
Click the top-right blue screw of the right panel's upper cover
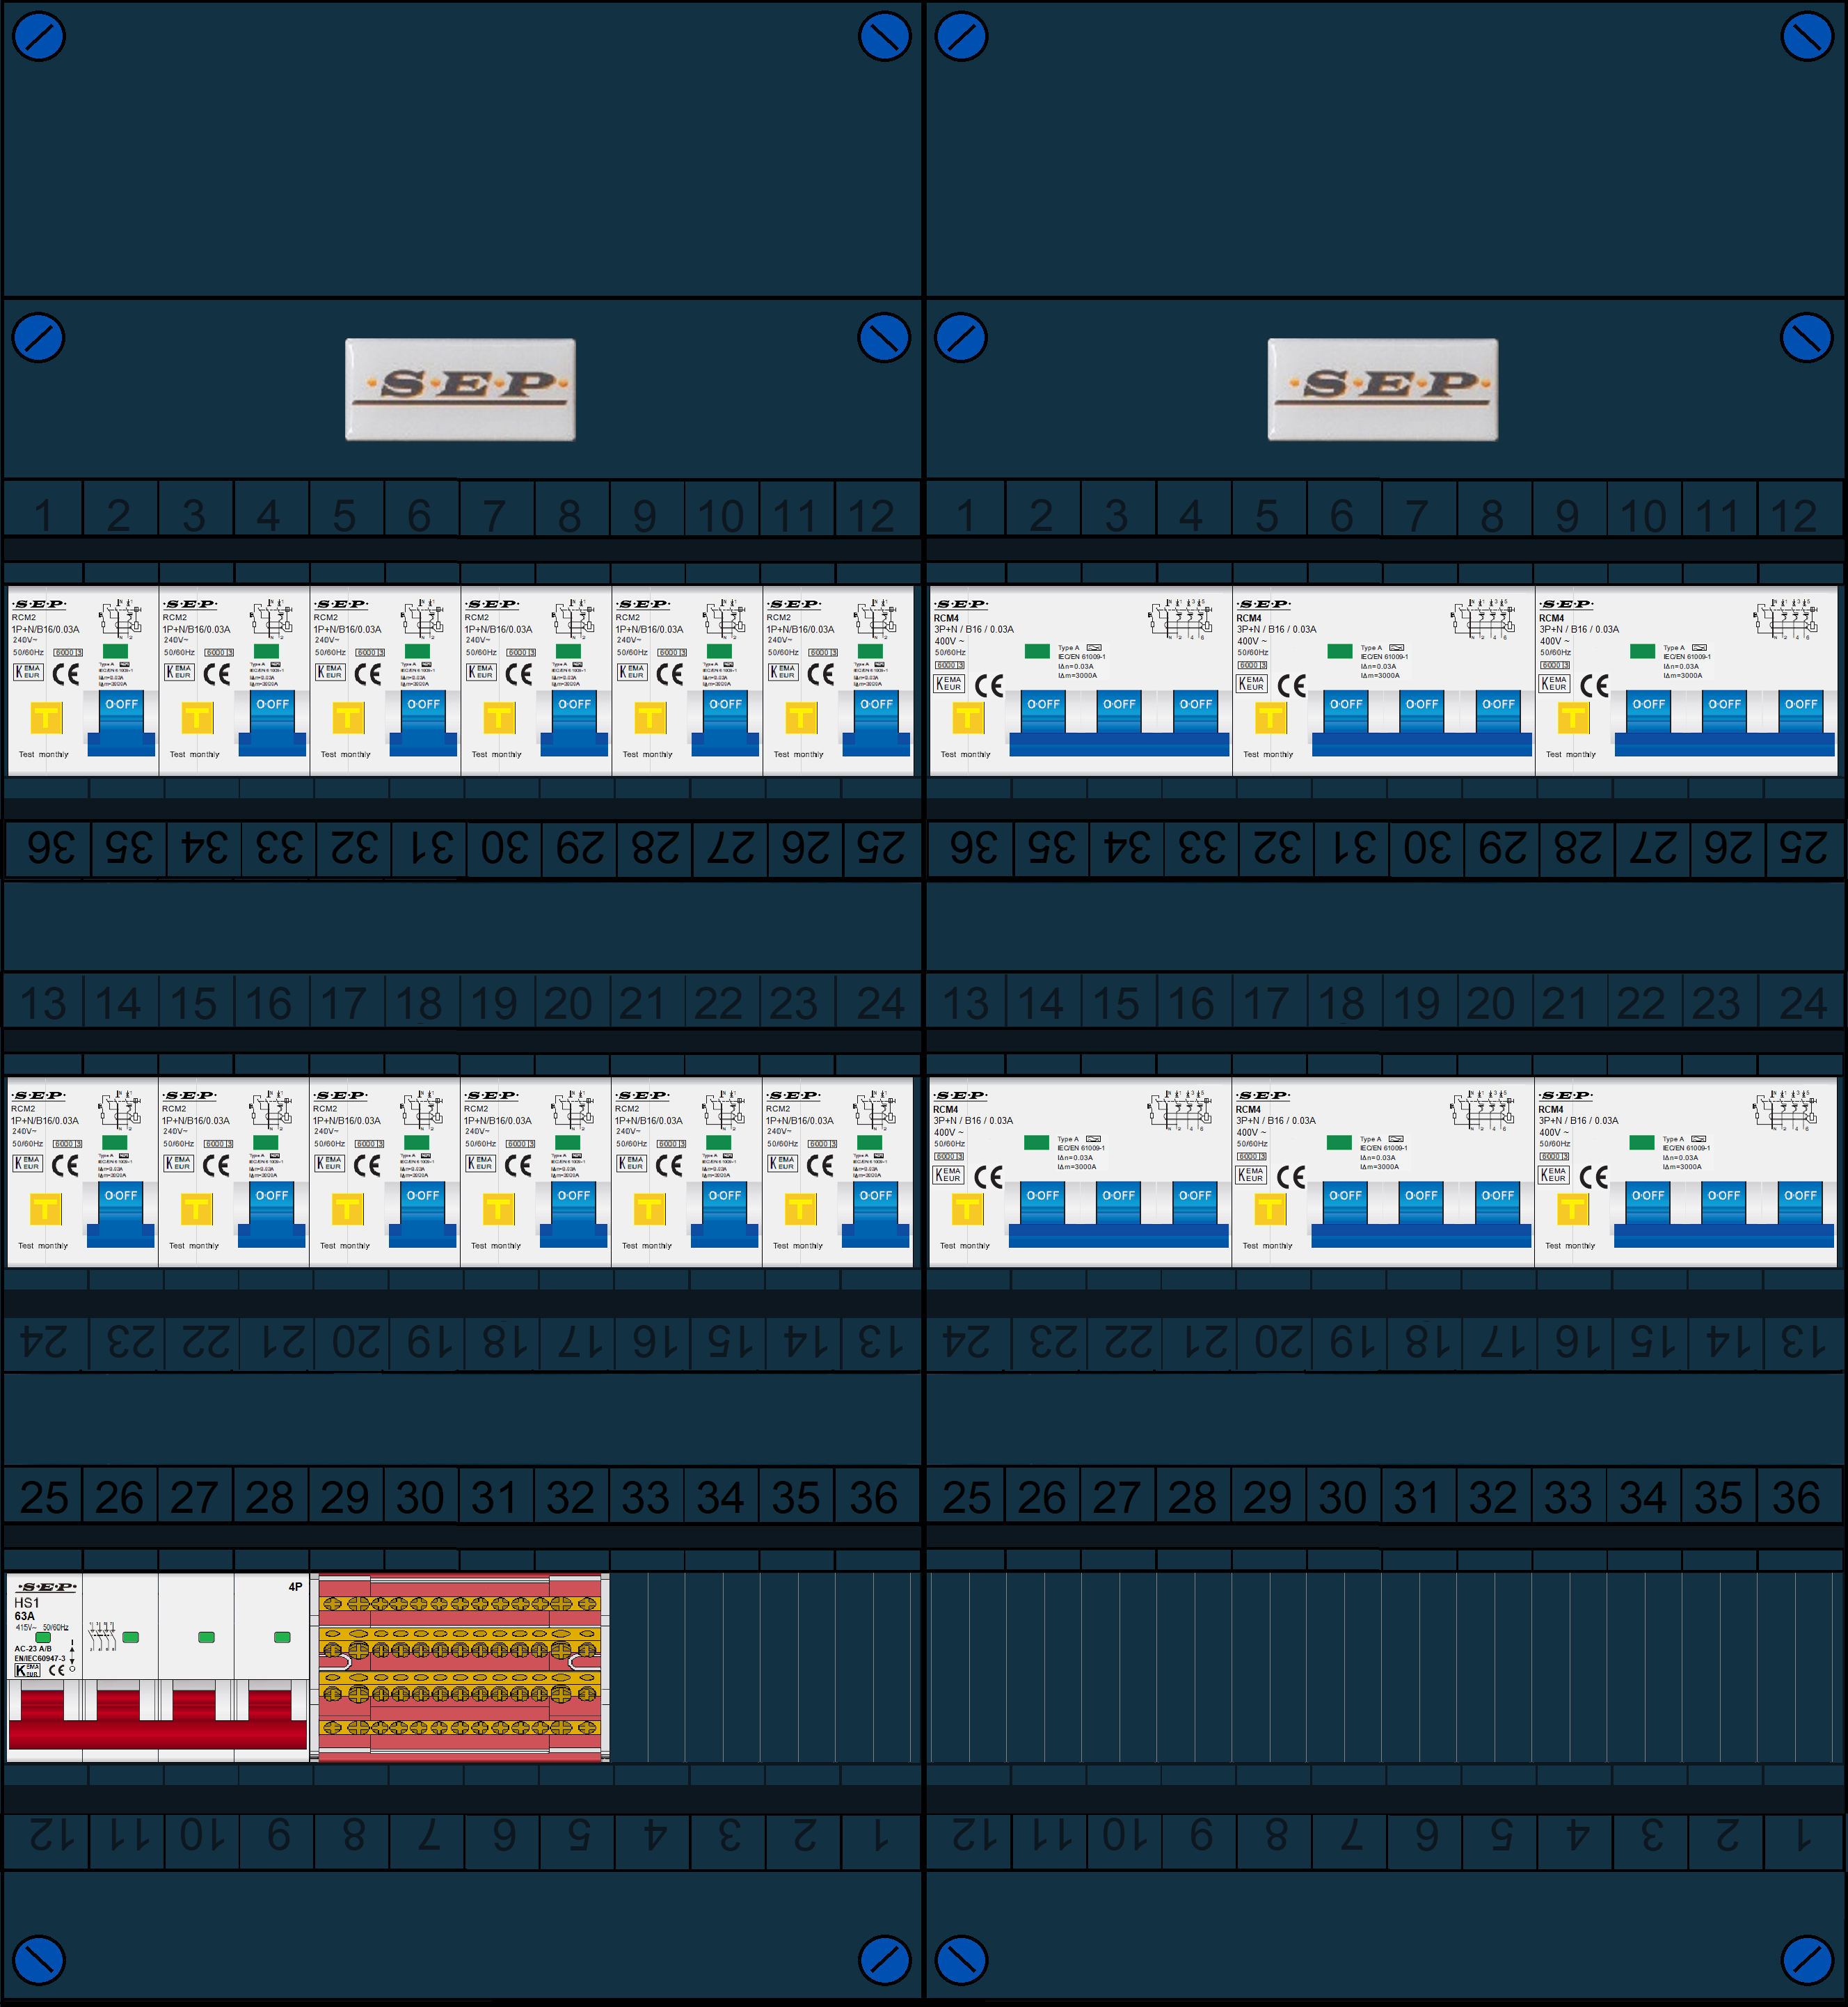click(x=1807, y=36)
